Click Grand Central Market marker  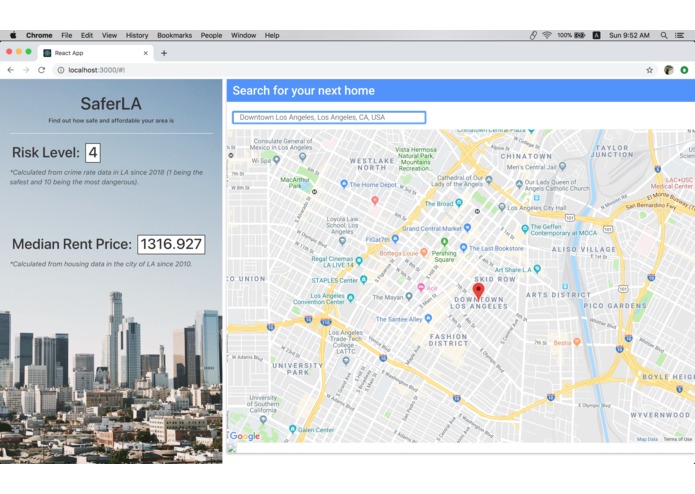coord(467,228)
